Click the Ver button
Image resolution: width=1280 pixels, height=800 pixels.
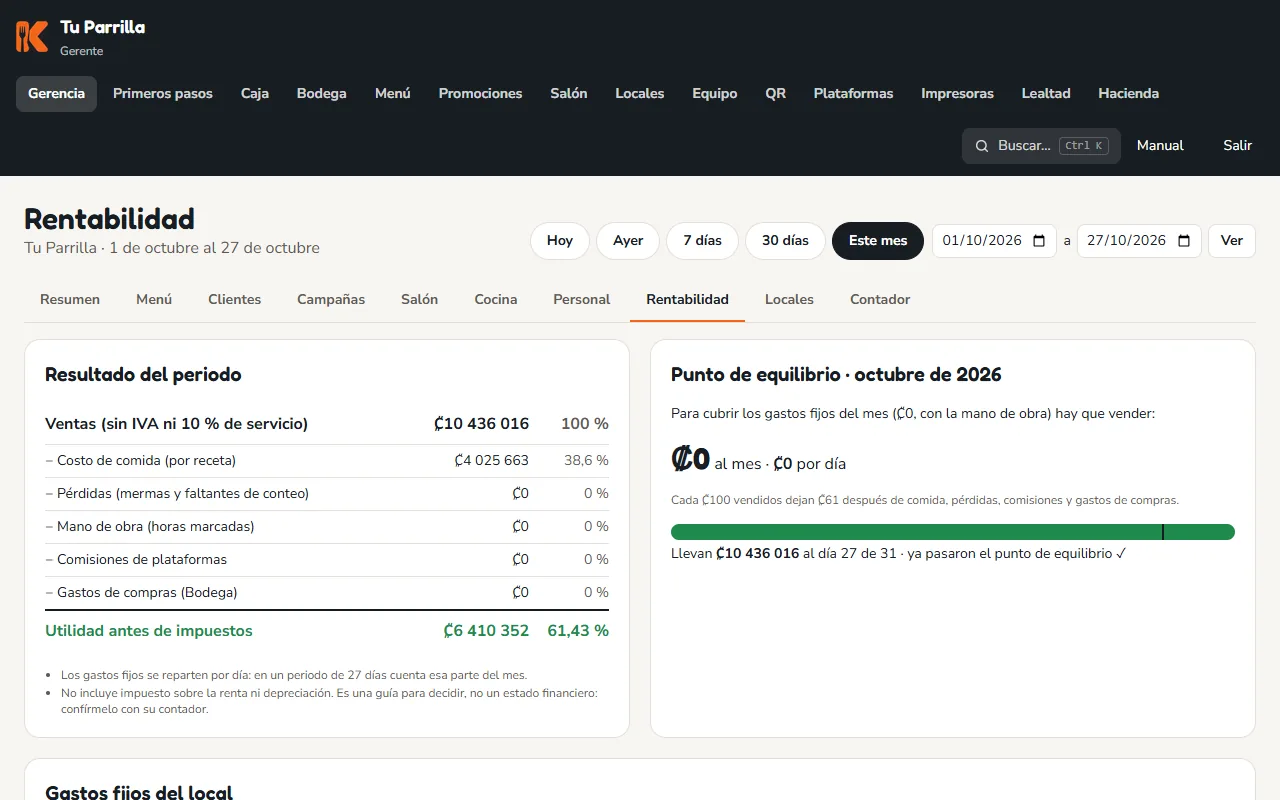coord(1232,241)
